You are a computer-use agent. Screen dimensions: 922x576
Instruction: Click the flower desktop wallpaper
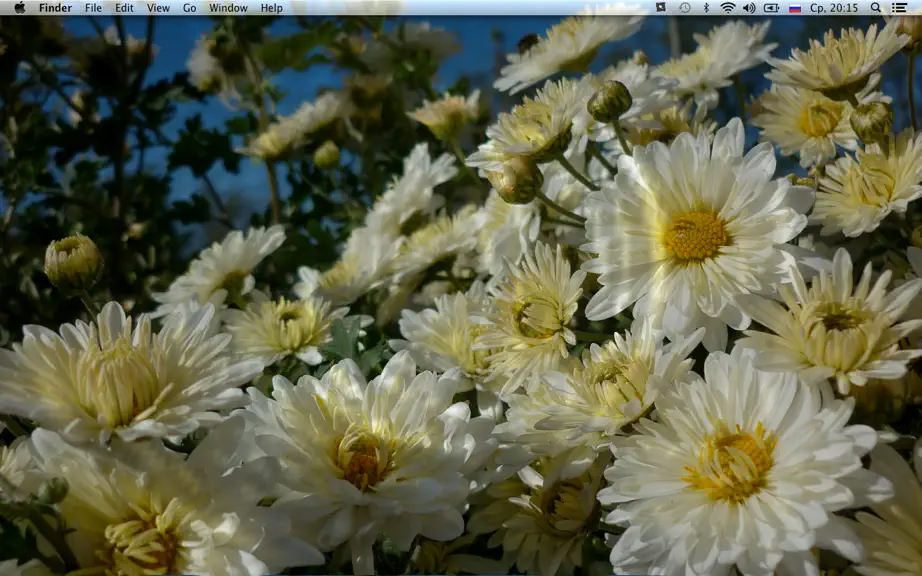[461, 296]
